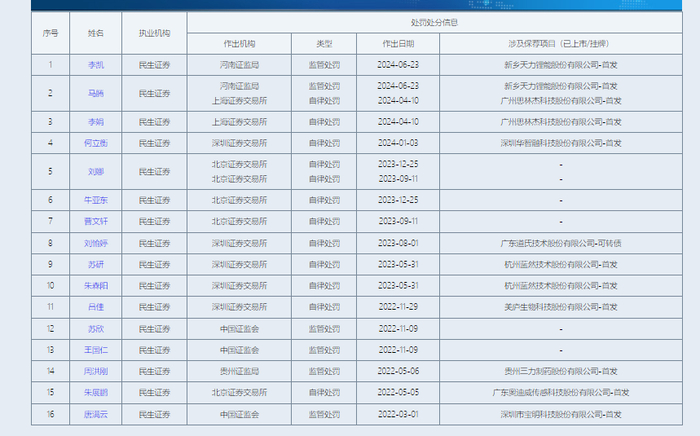Open 王国仁's profile link in row 13
The height and width of the screenshot is (436, 700).
[x=96, y=350]
